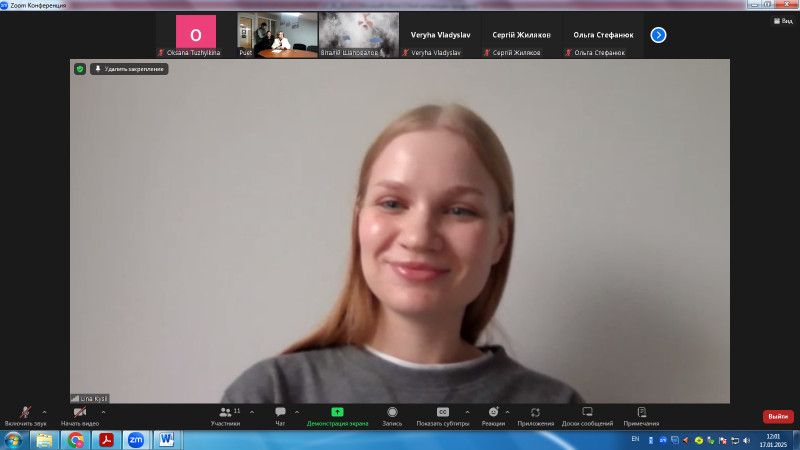
Task: Click red Выйти leave button
Action: [778, 416]
